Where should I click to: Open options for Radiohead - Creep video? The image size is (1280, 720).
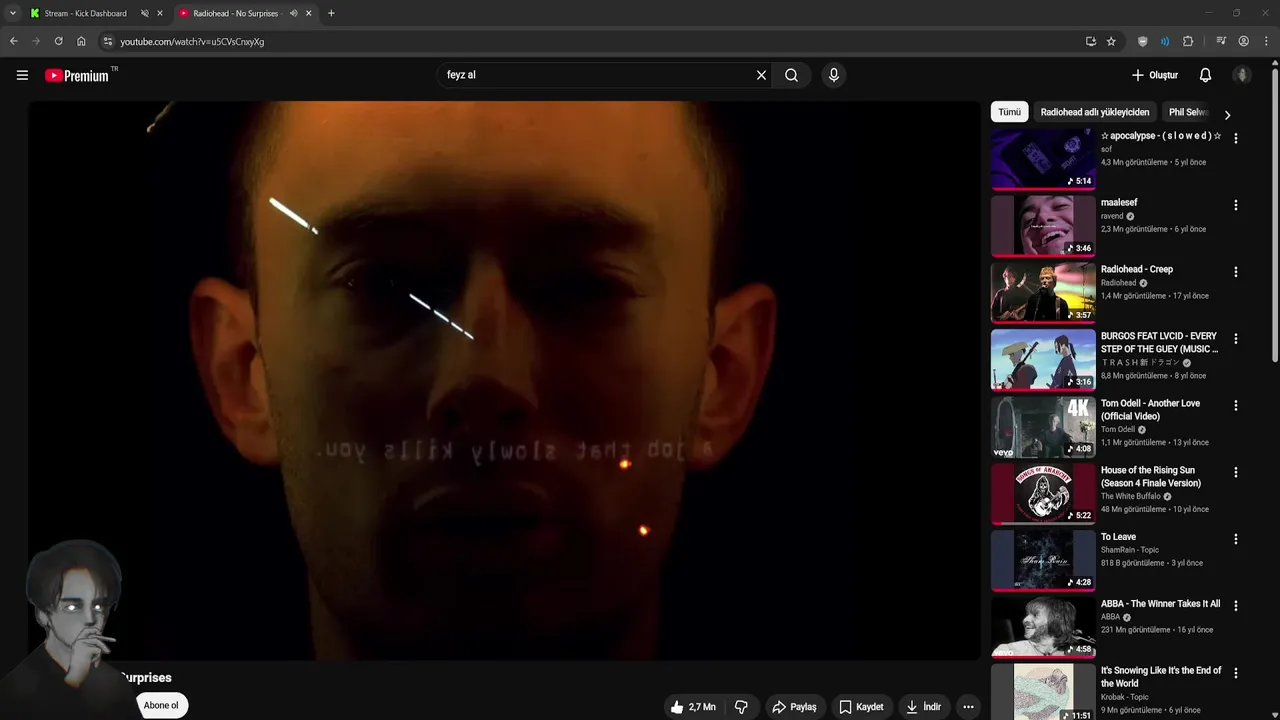tap(1236, 272)
